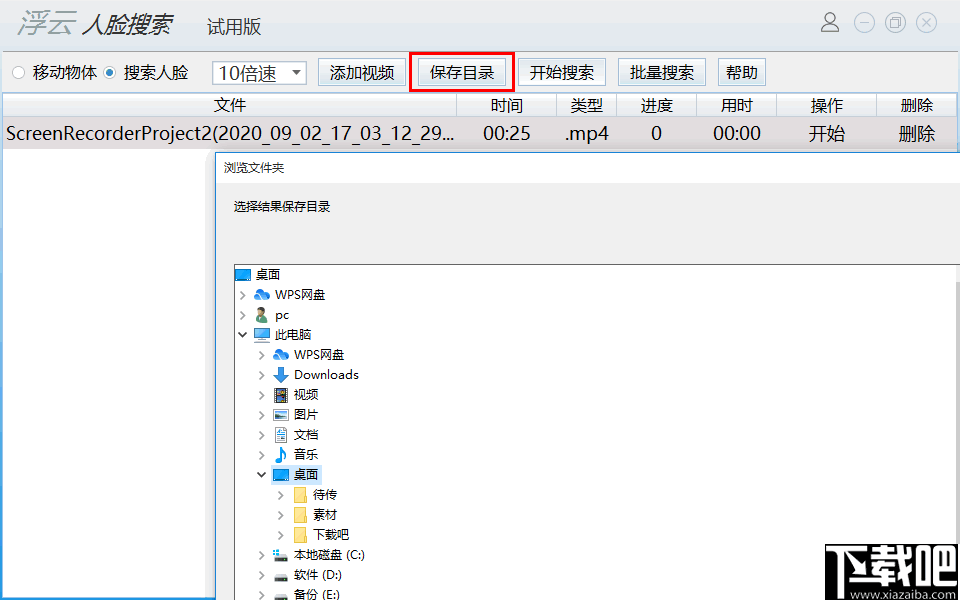Collapse the 桌面 node under 此电脑
Viewport: 960px width, 600px height.
point(261,474)
